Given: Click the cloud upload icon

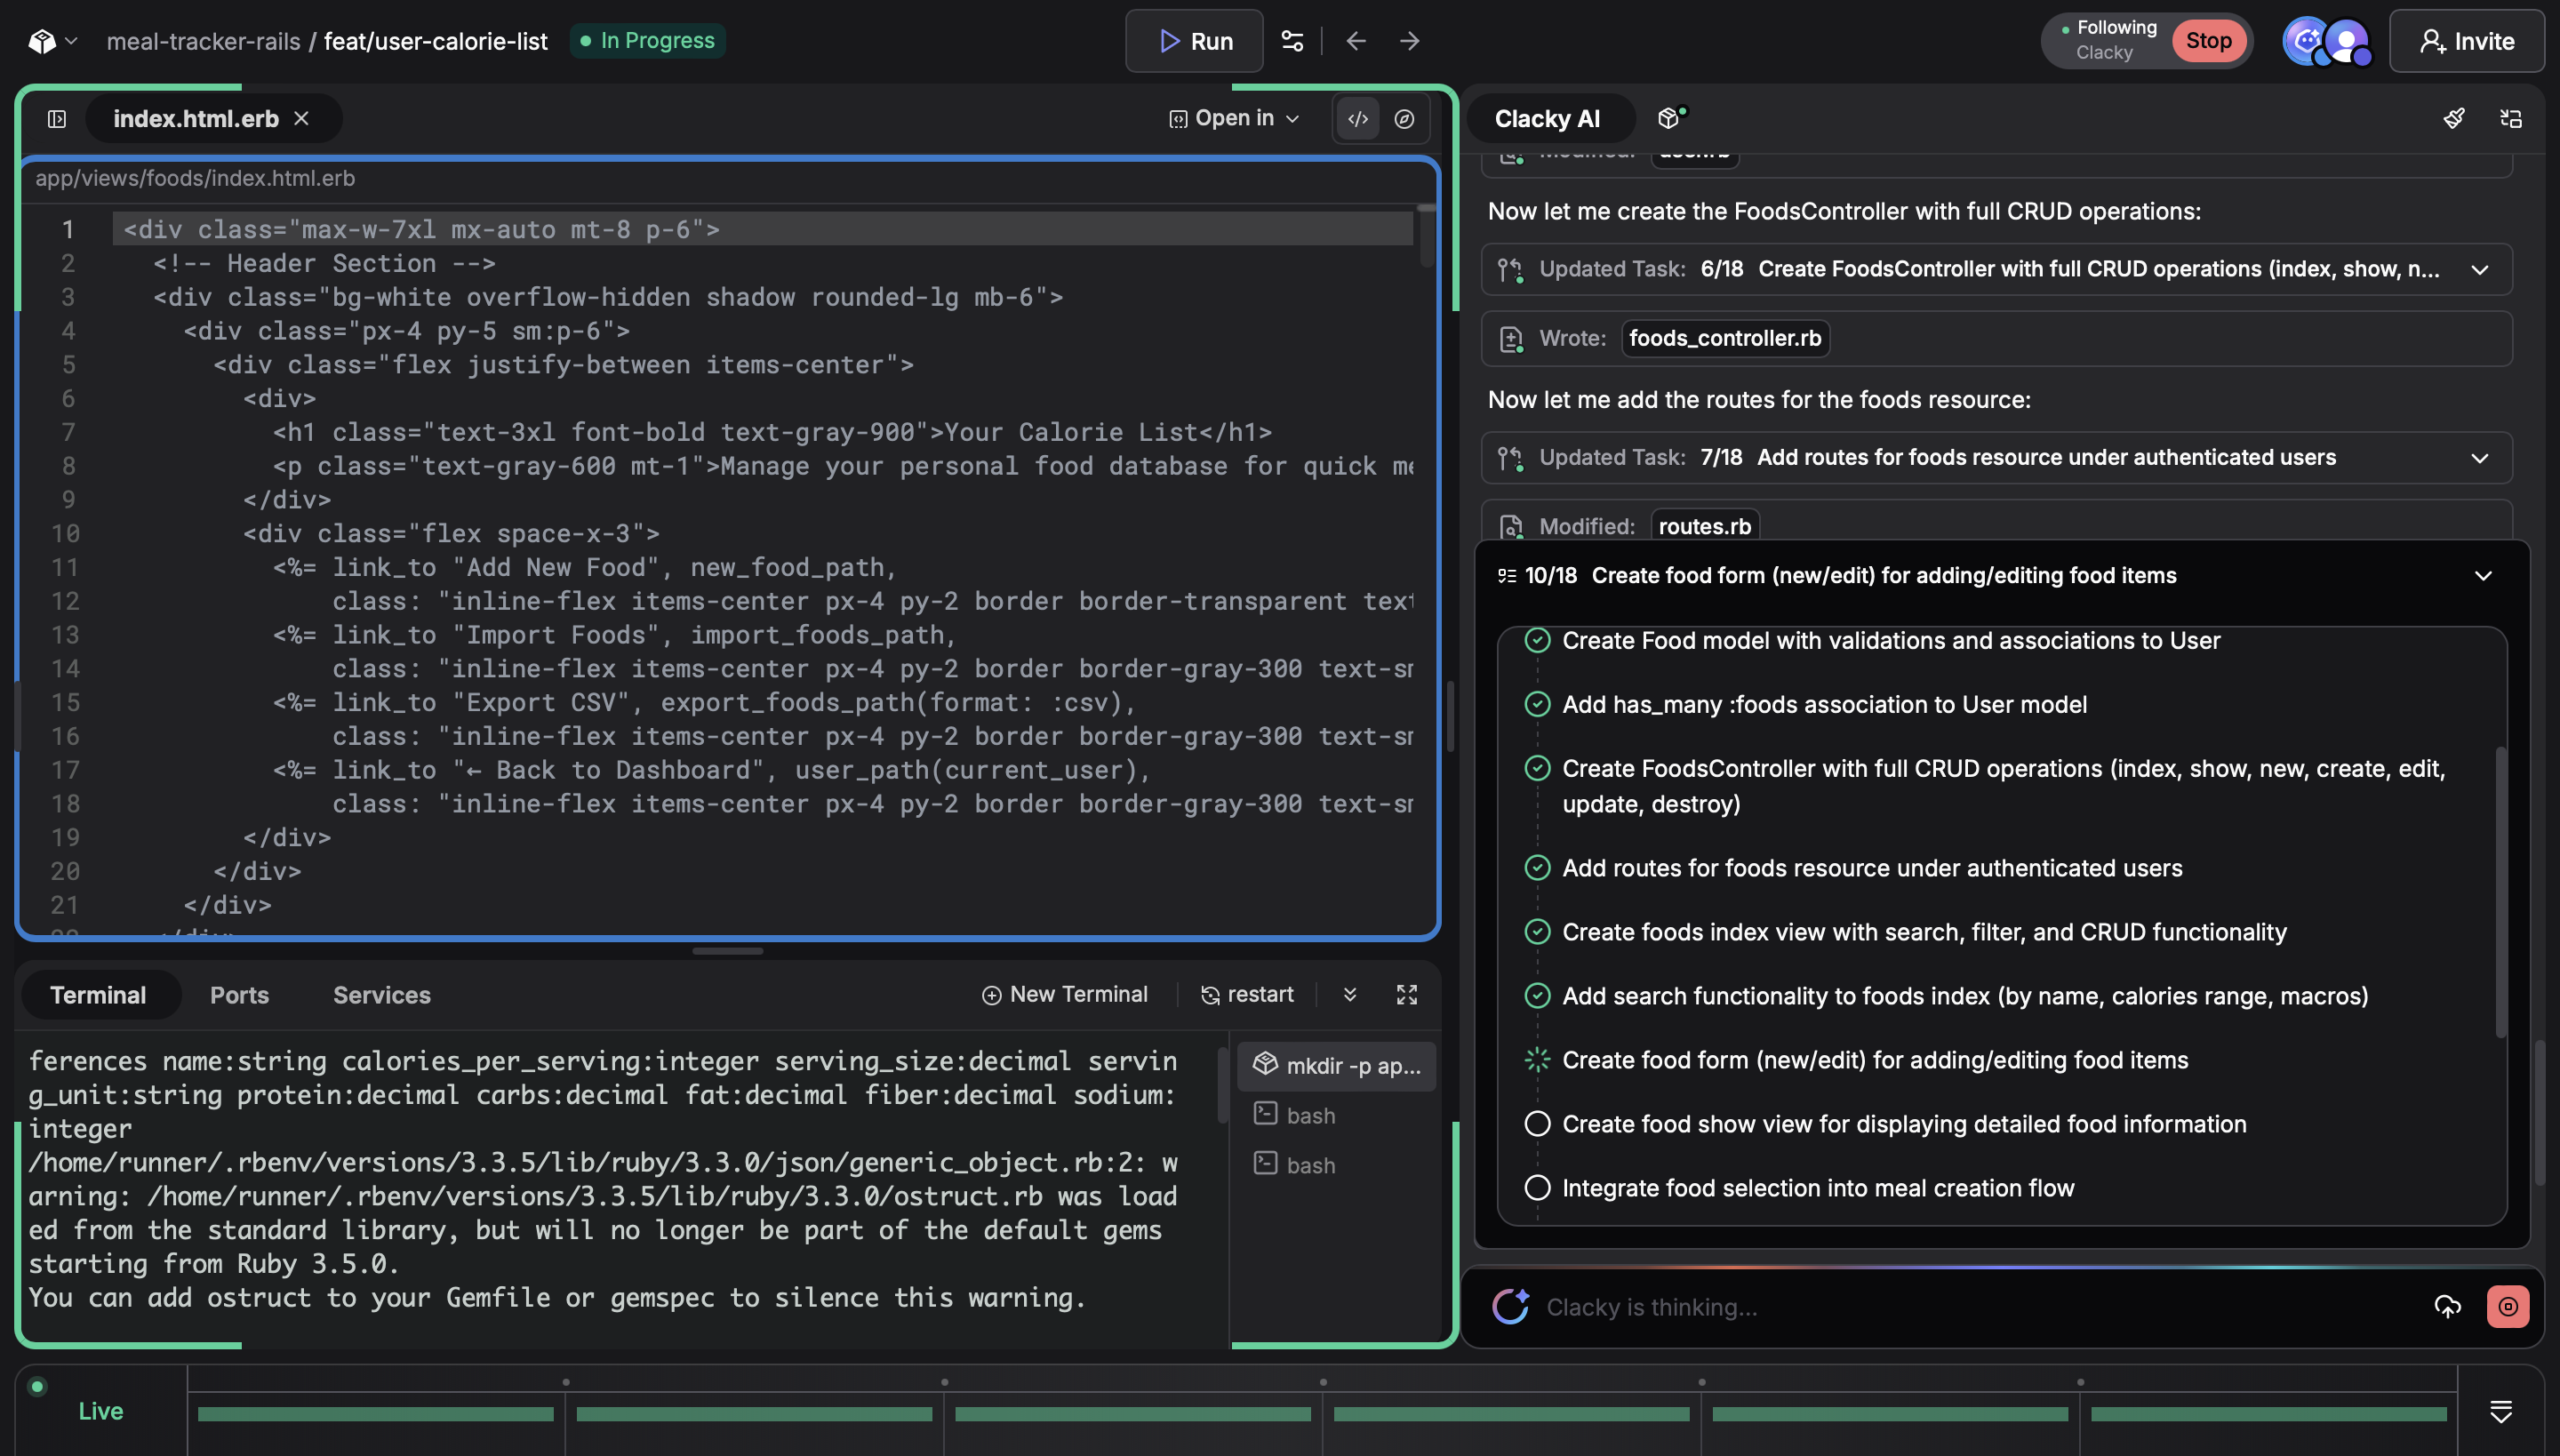Looking at the screenshot, I should (x=2447, y=1307).
